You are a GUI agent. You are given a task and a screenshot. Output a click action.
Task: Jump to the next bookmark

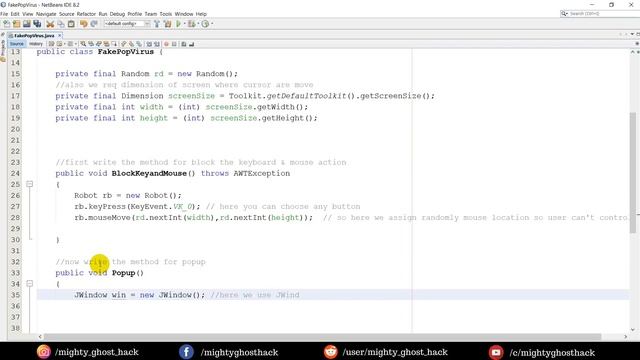[x=131, y=44]
